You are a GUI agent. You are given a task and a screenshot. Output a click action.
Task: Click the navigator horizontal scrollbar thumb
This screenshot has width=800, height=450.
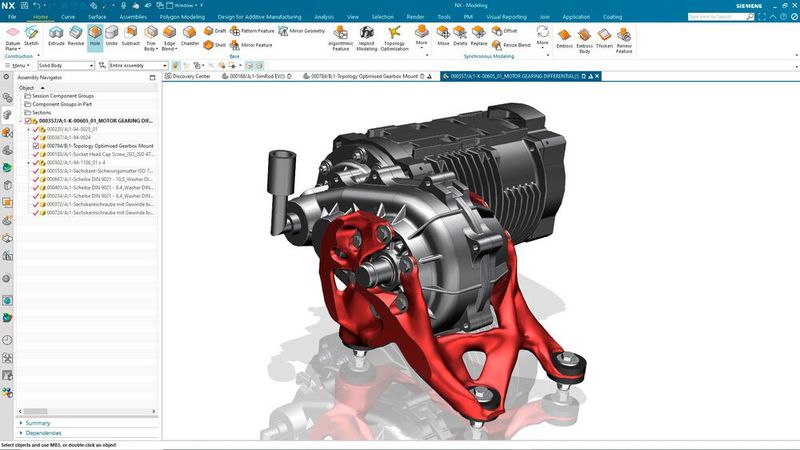point(36,411)
